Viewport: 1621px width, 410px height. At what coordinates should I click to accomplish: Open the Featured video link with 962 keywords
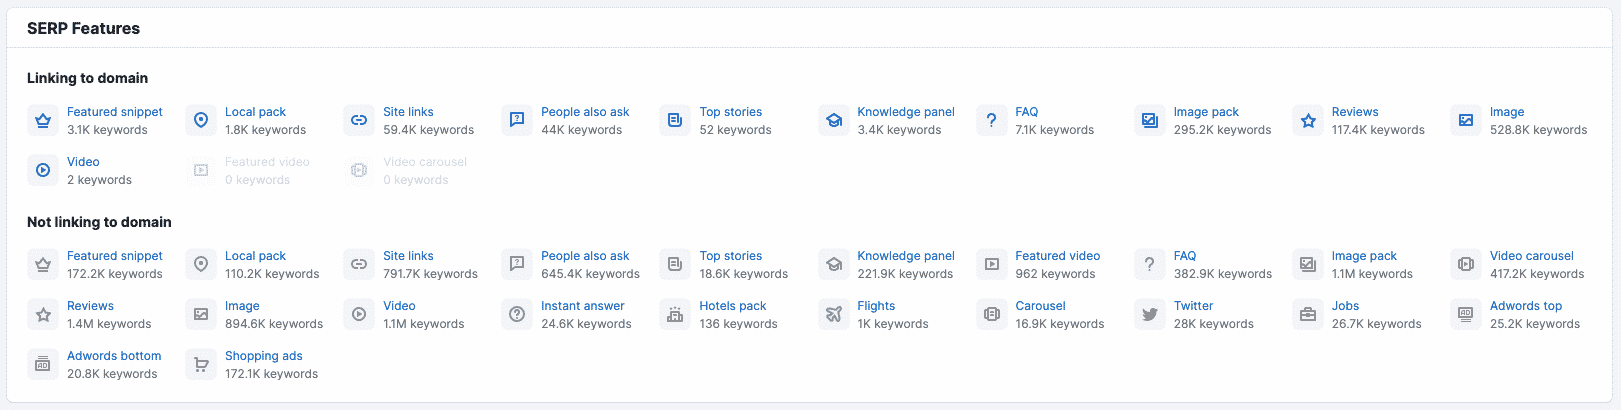pyautogui.click(x=1057, y=256)
